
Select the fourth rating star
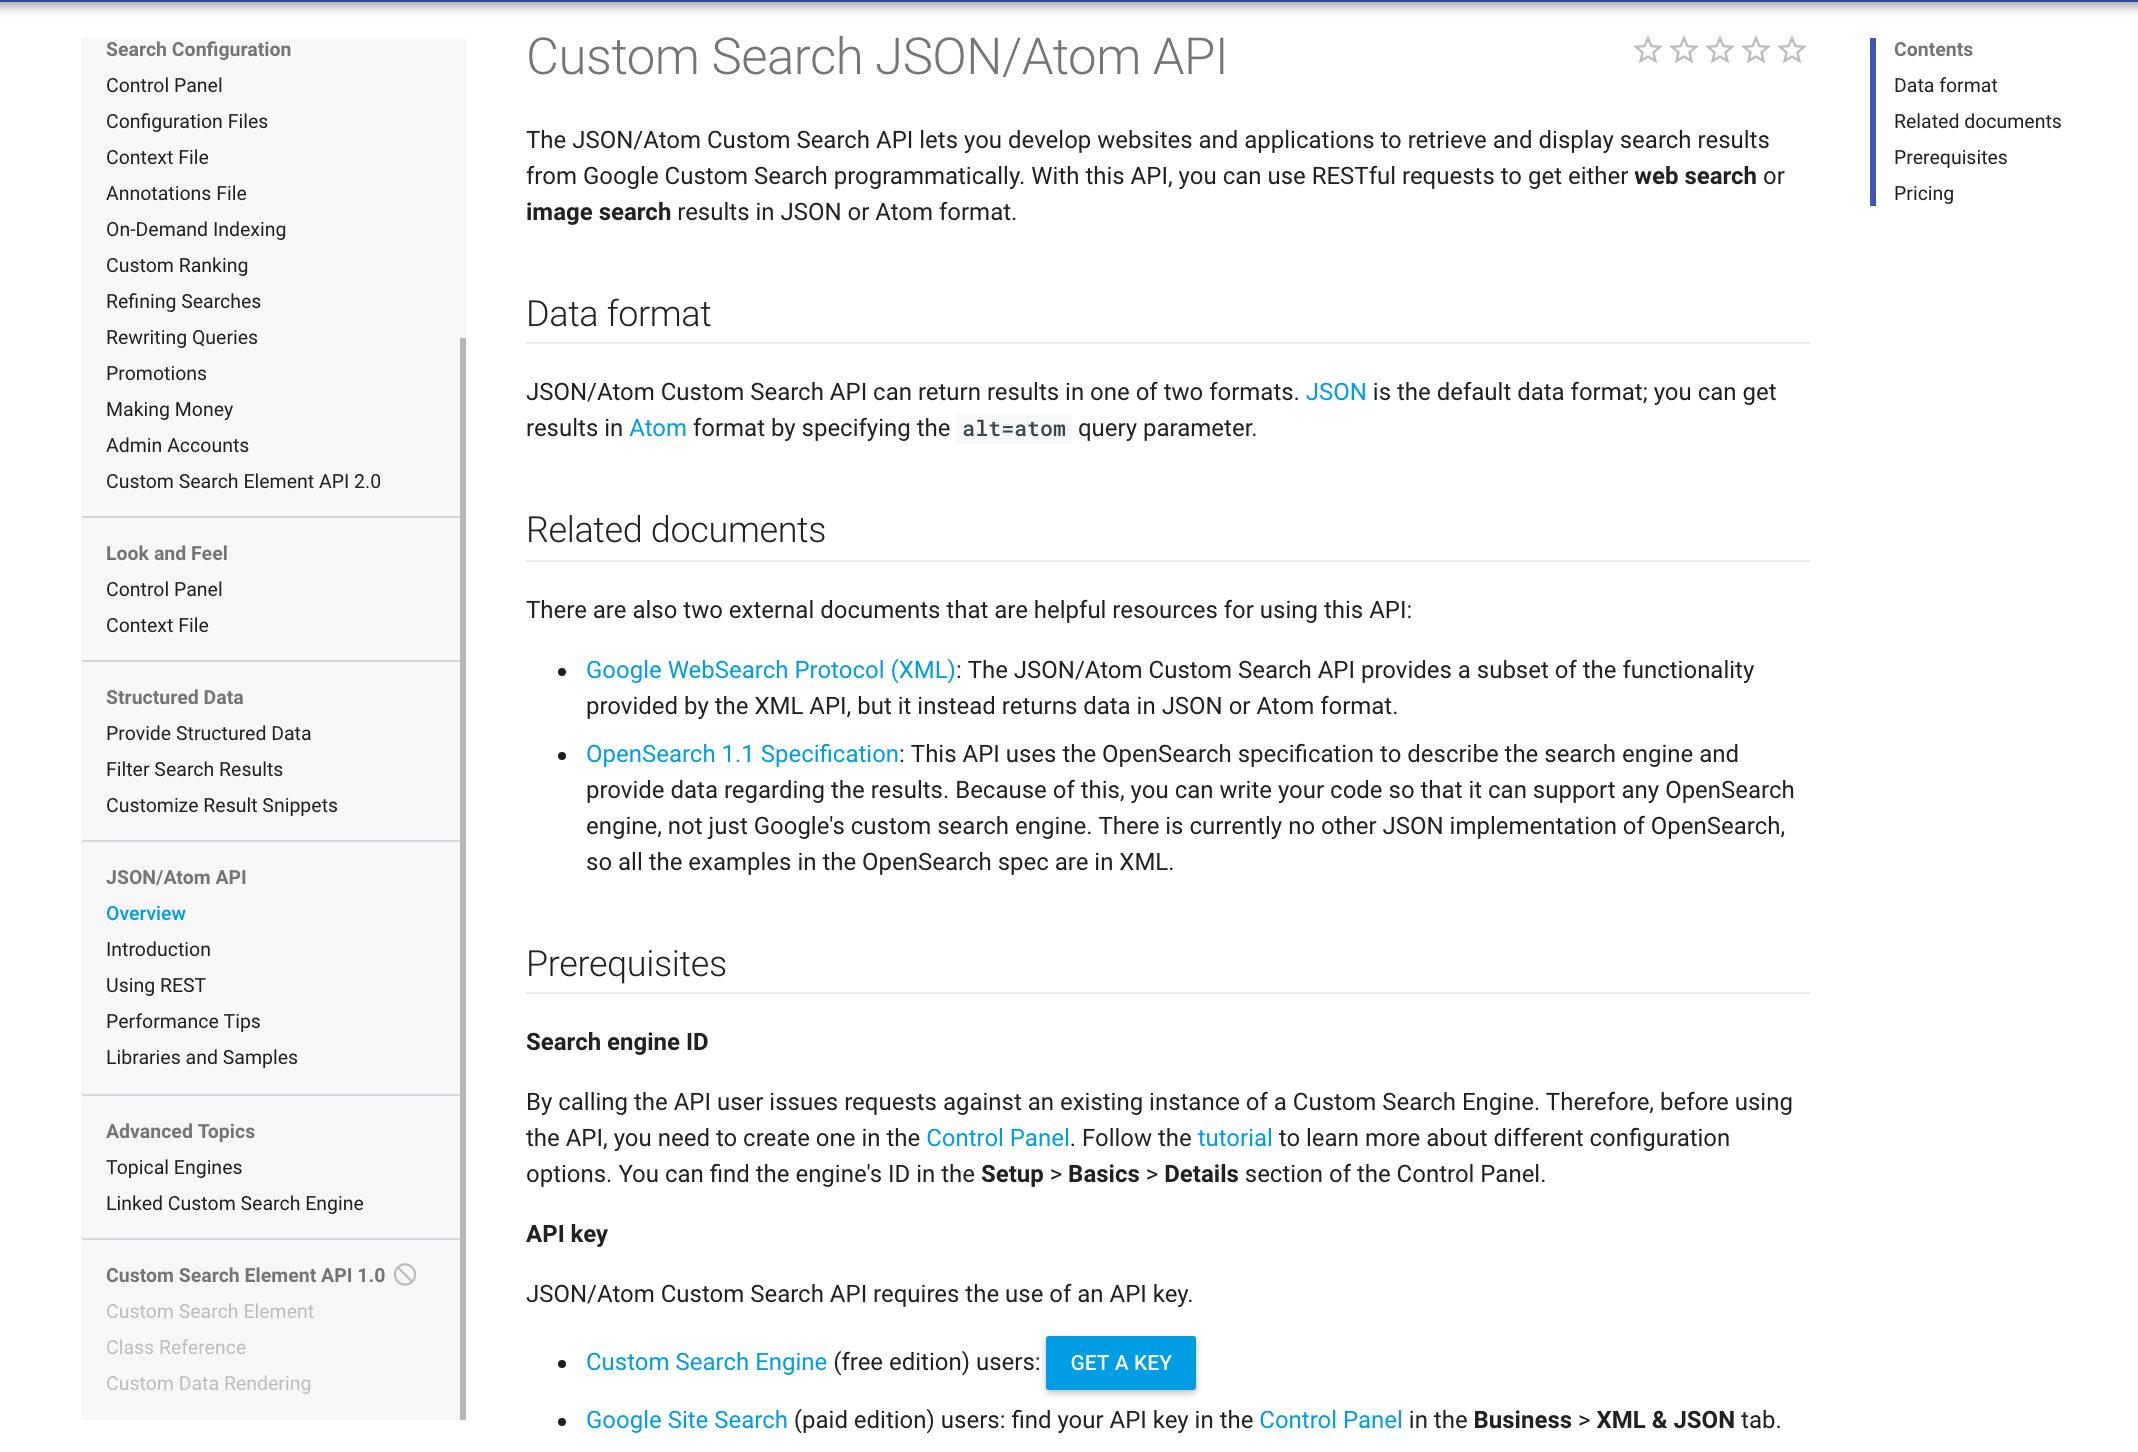(x=1756, y=50)
